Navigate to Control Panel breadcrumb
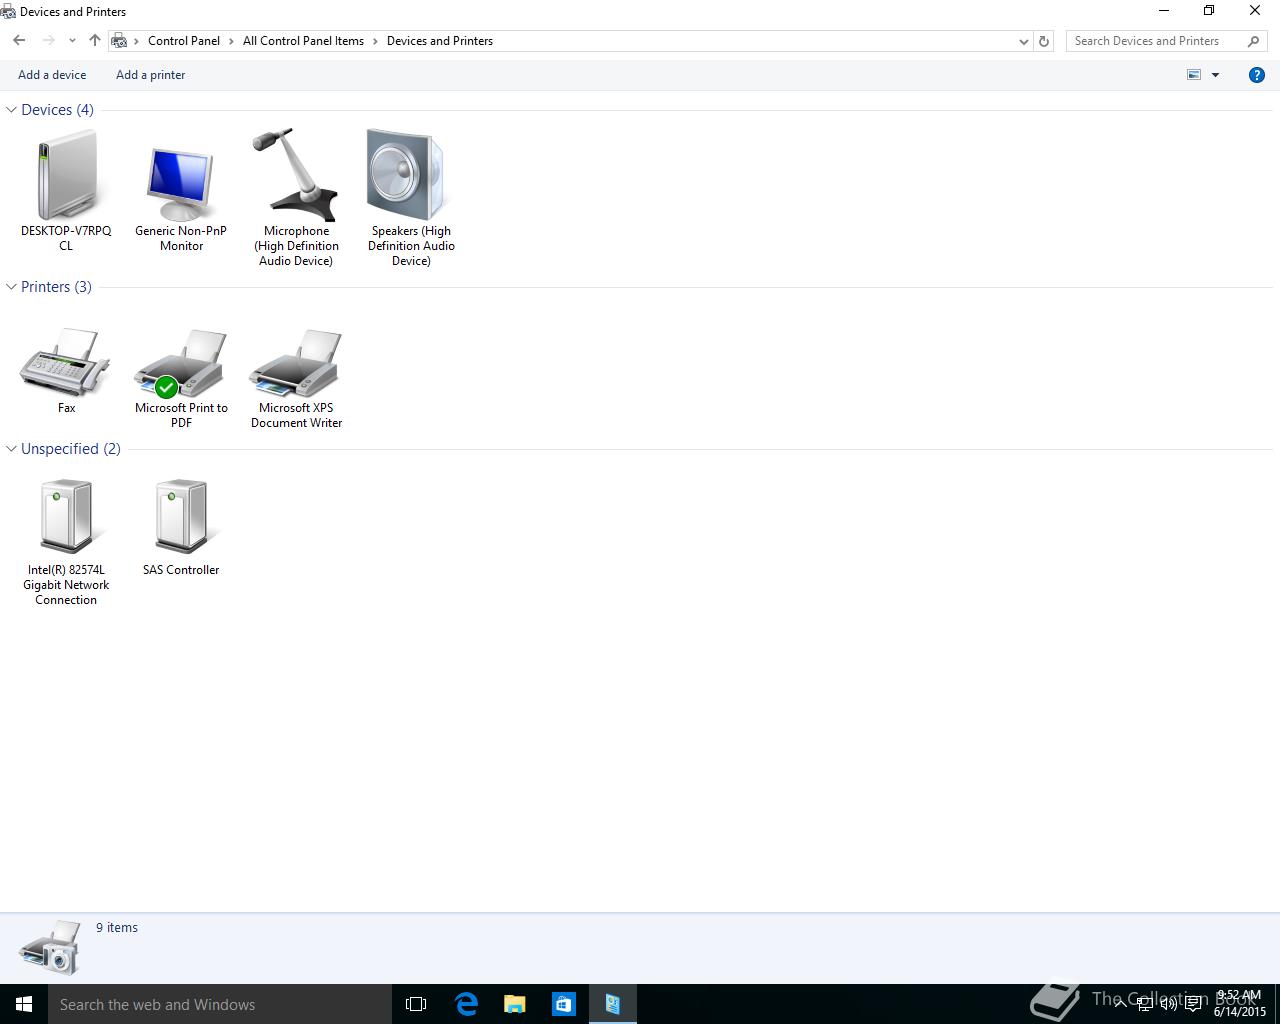Viewport: 1280px width, 1024px height. pos(184,41)
